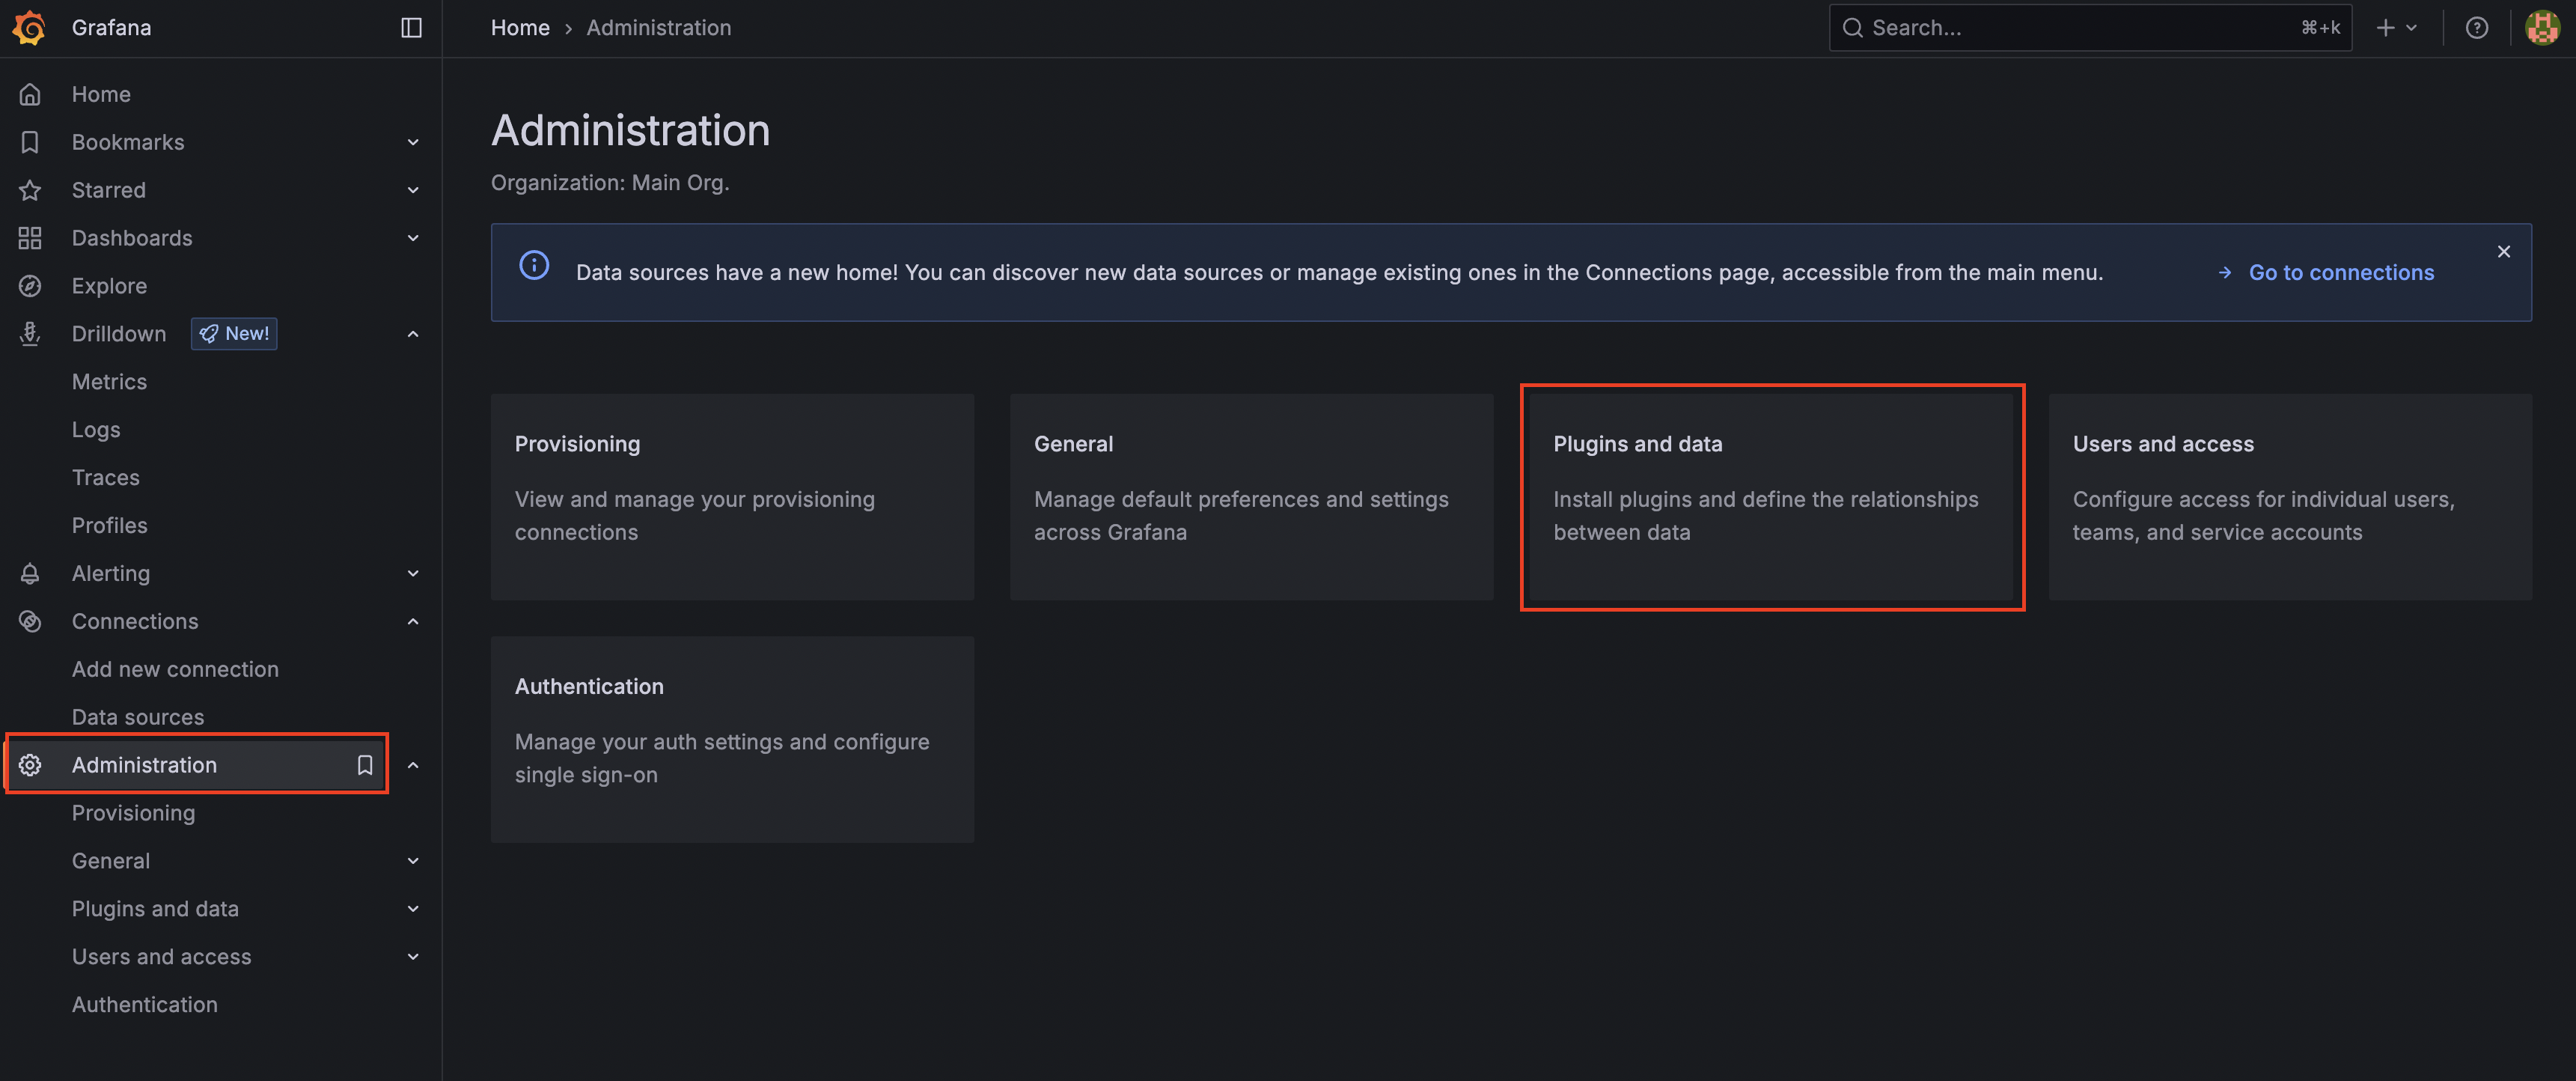This screenshot has height=1081, width=2576.
Task: Click the Administration breadcrumb
Action: click(x=658, y=27)
